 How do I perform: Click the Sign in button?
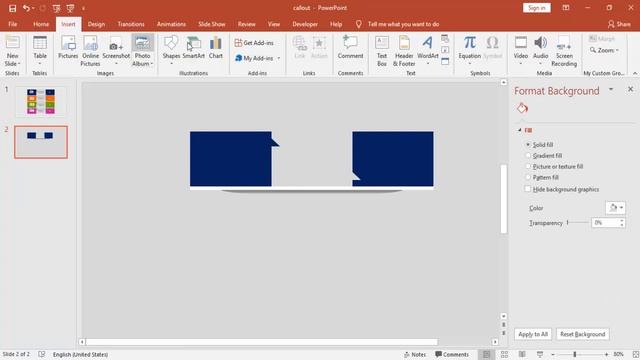point(536,8)
